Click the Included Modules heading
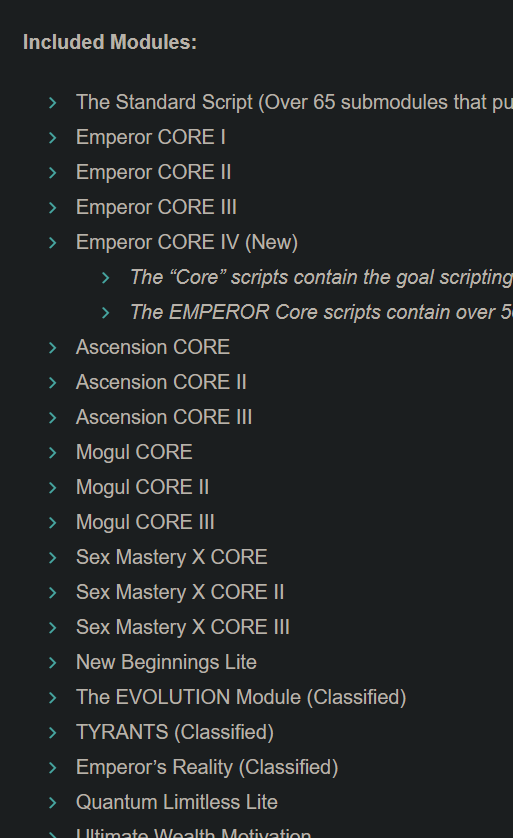 point(110,42)
